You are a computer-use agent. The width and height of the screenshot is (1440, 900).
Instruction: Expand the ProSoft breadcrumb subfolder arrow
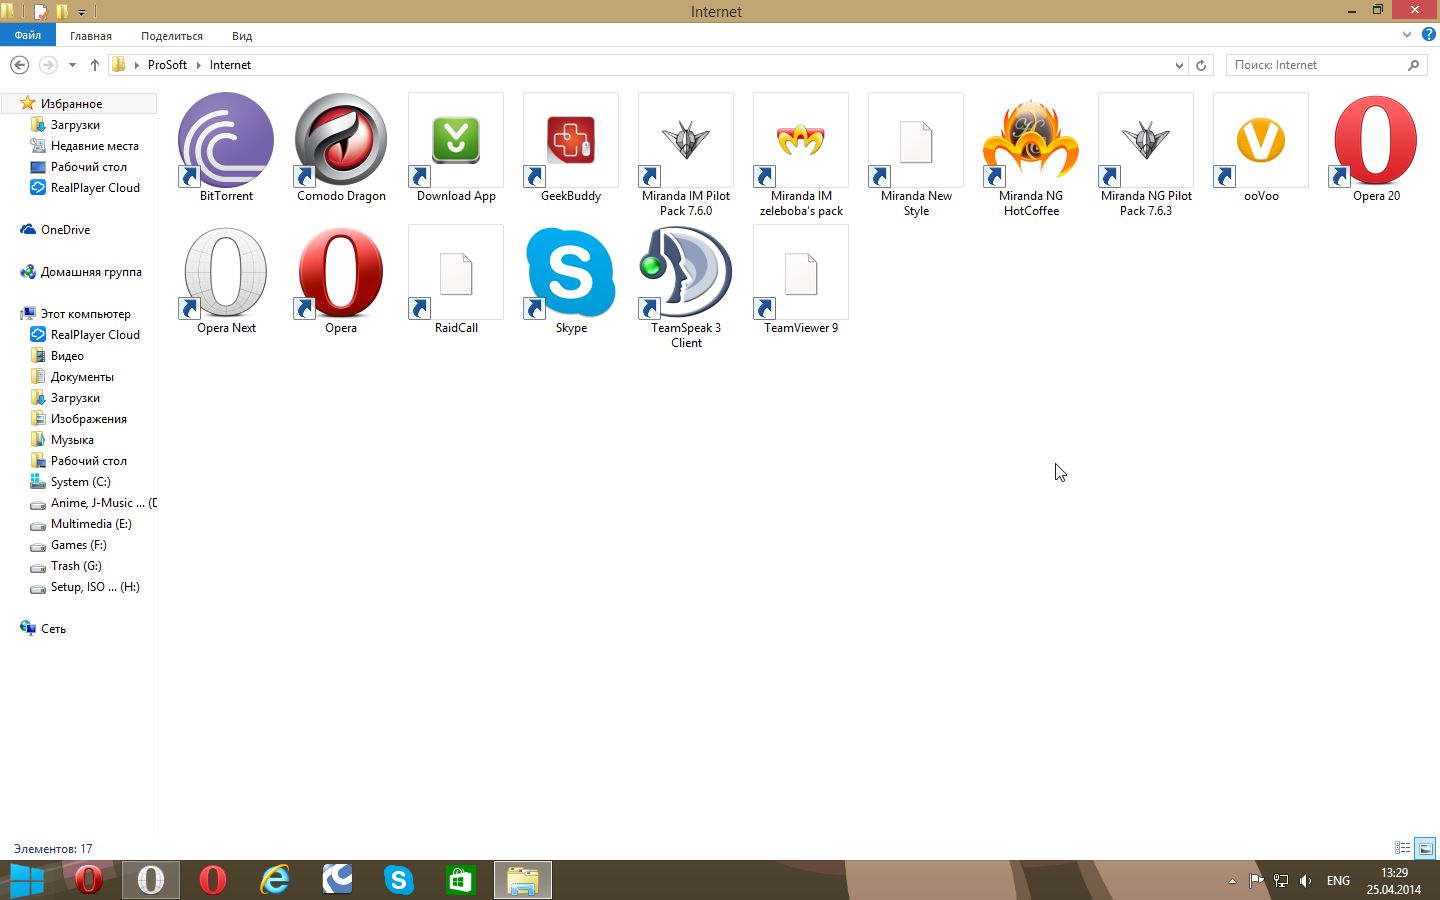[x=198, y=65]
